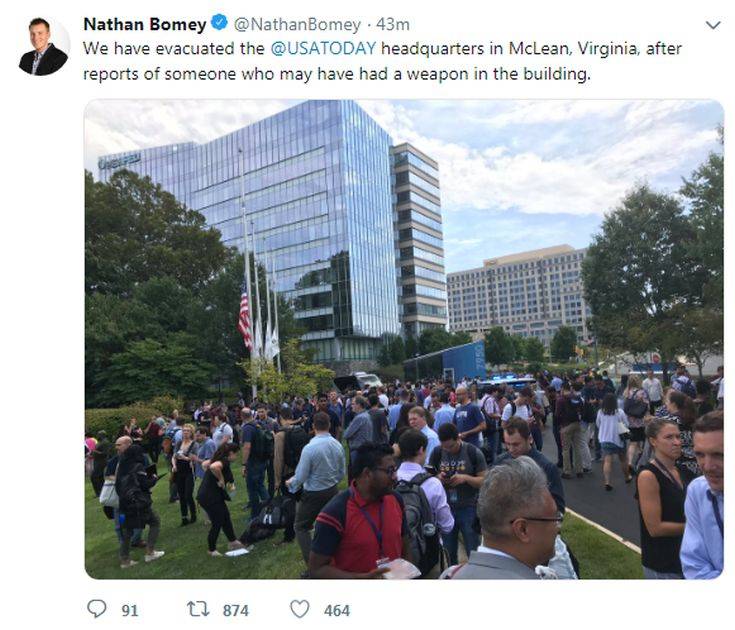
Task: Click the man in the red shirt in the photo
Action: pyautogui.click(x=361, y=511)
